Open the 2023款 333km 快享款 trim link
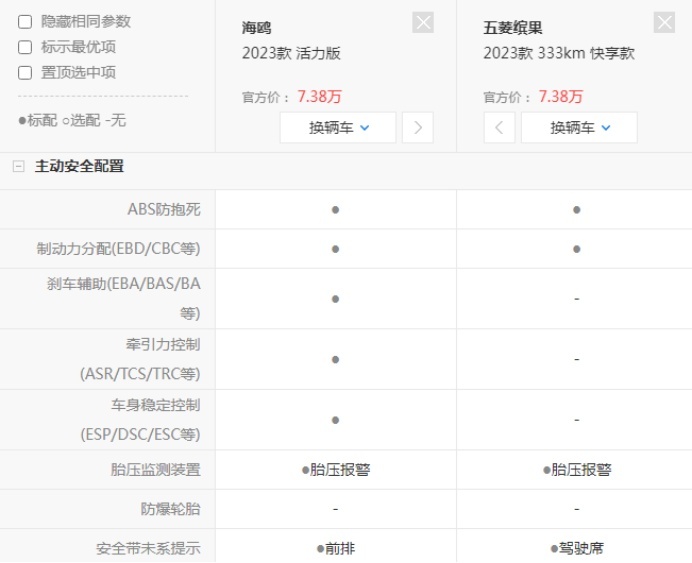The height and width of the screenshot is (563, 692). pos(559,53)
